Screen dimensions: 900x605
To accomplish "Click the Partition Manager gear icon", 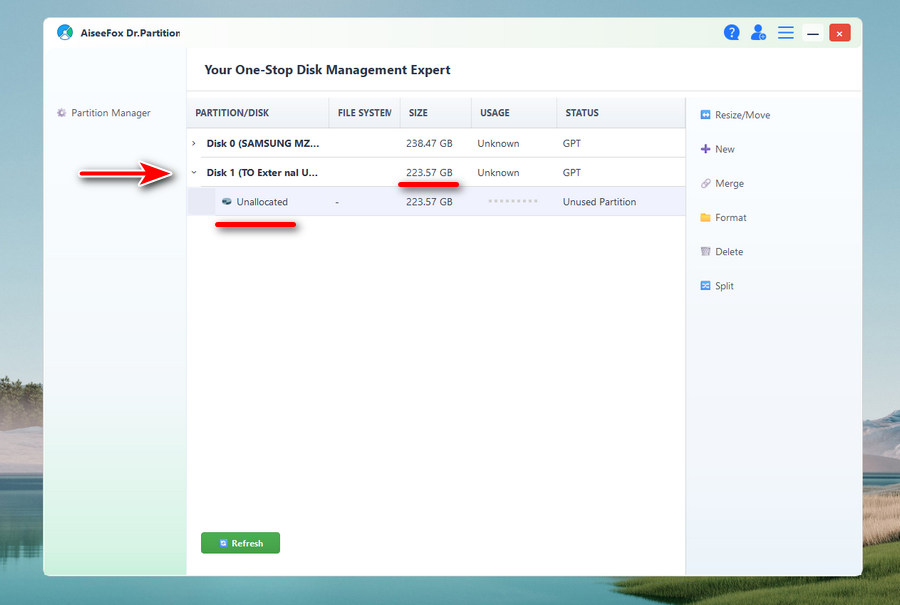I will point(61,113).
